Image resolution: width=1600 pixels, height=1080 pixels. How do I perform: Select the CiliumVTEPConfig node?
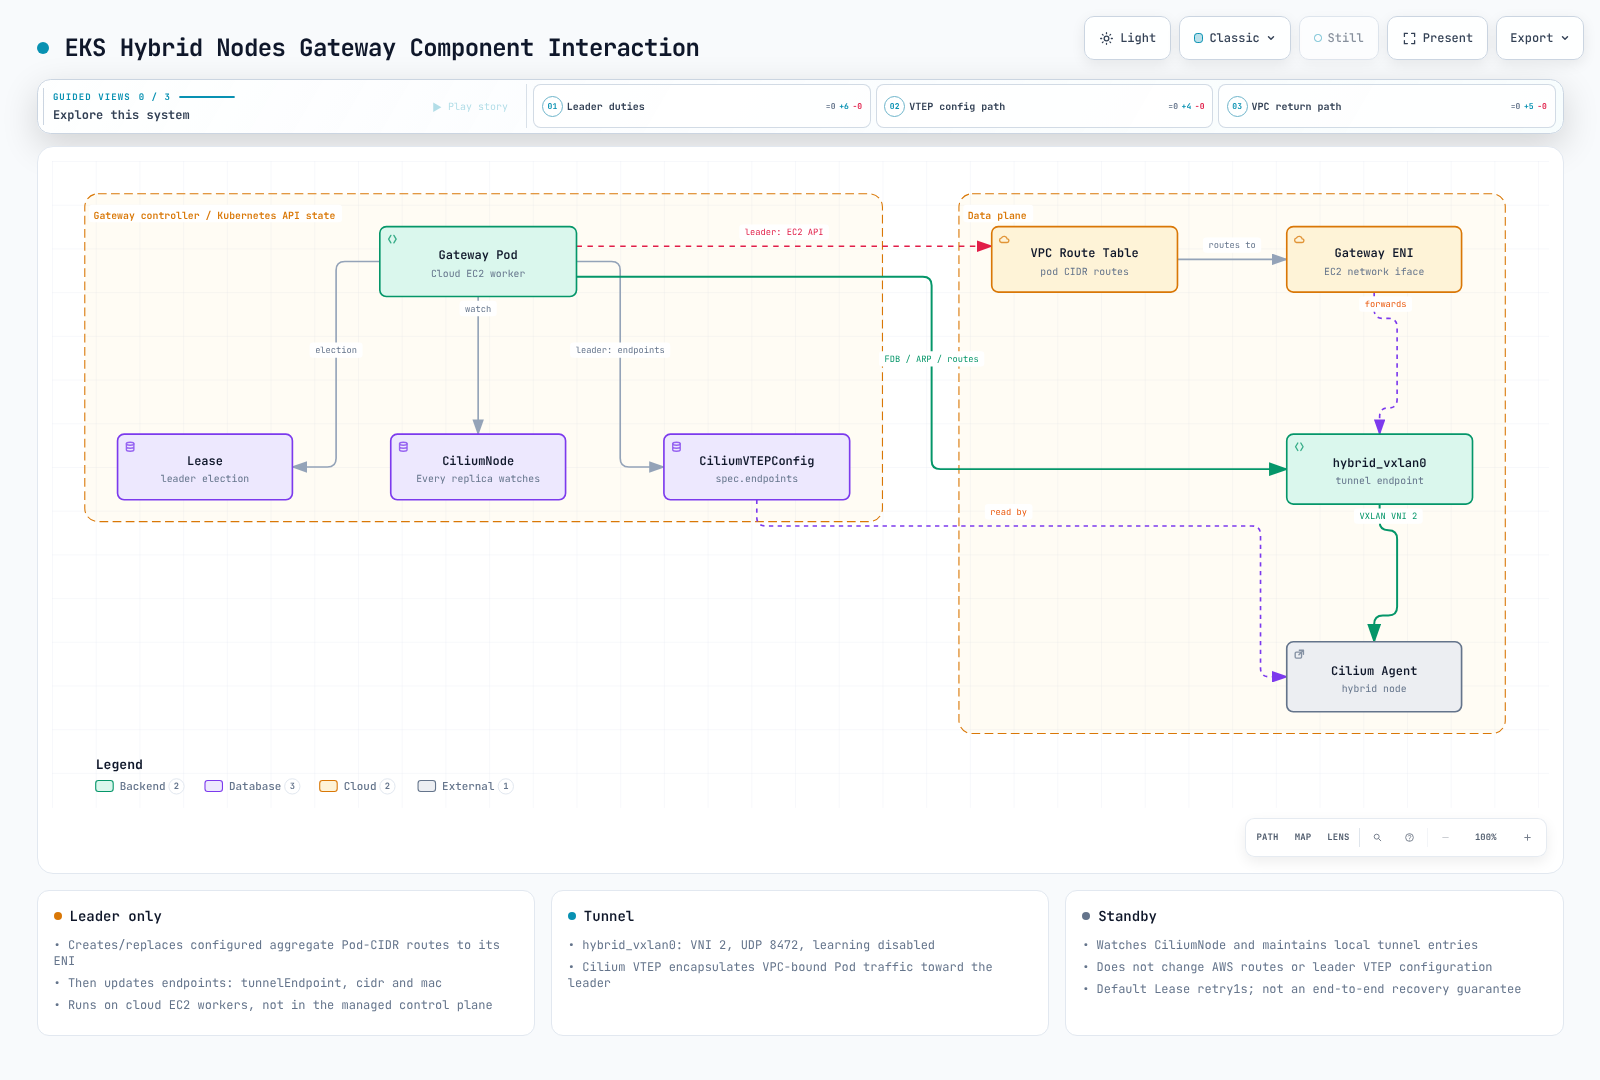pyautogui.click(x=757, y=467)
